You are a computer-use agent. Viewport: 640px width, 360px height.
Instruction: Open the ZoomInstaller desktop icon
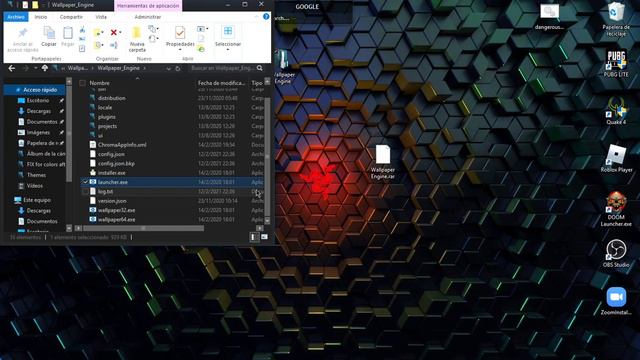click(x=616, y=301)
